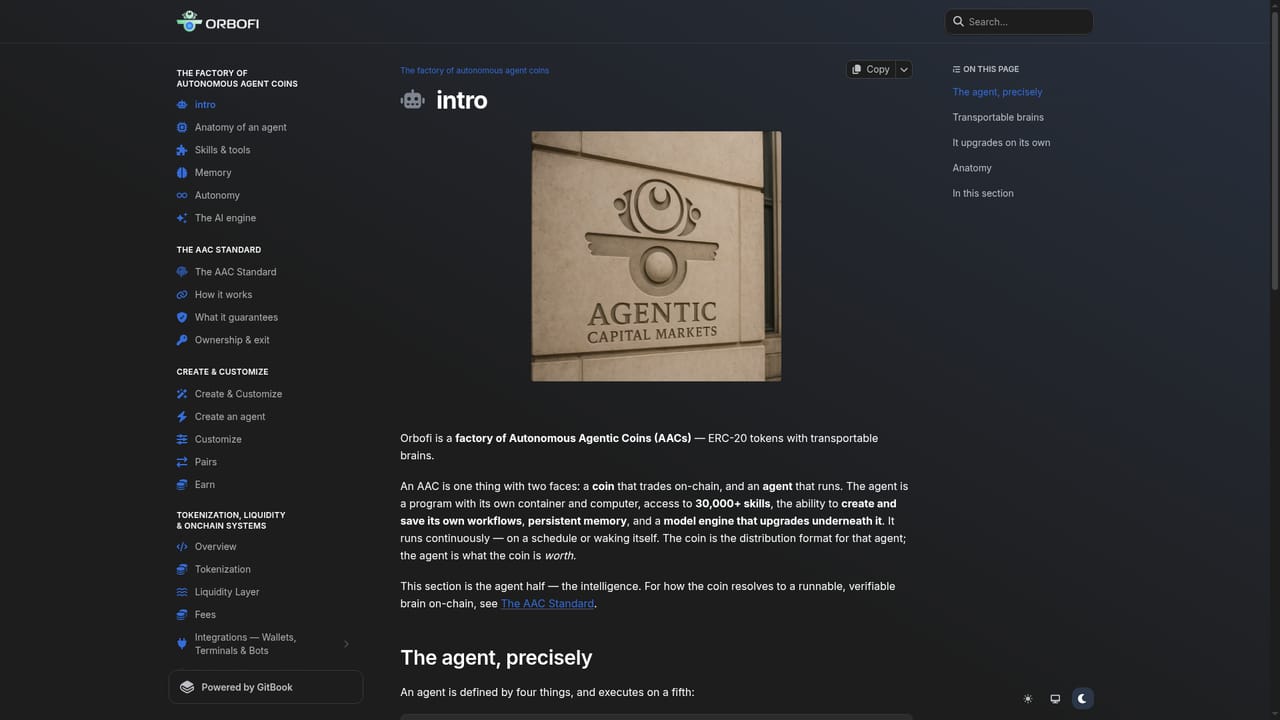Open Liquidity Layer sidebar page

tap(227, 592)
